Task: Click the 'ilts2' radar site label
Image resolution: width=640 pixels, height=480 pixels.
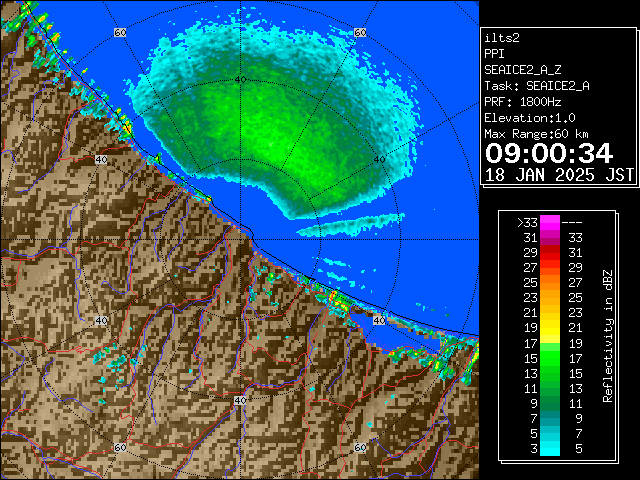Action: pyautogui.click(x=502, y=38)
